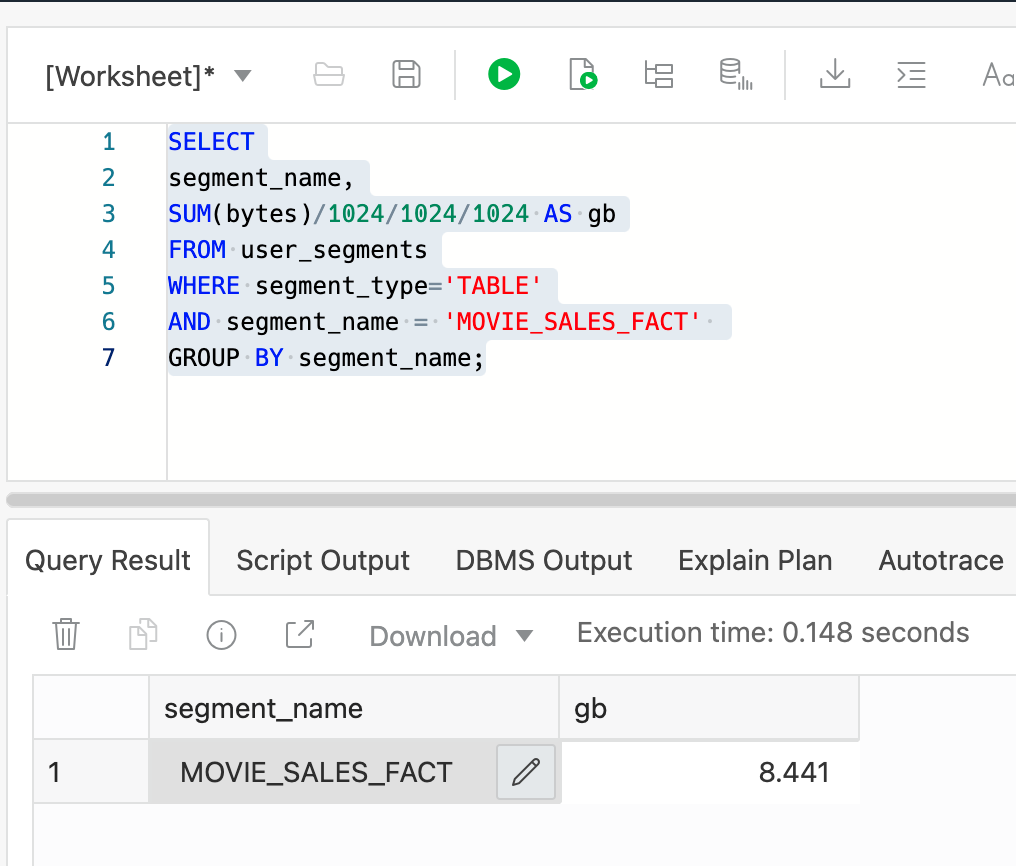1016x866 pixels.
Task: Clear results with the trash icon
Action: click(x=66, y=634)
